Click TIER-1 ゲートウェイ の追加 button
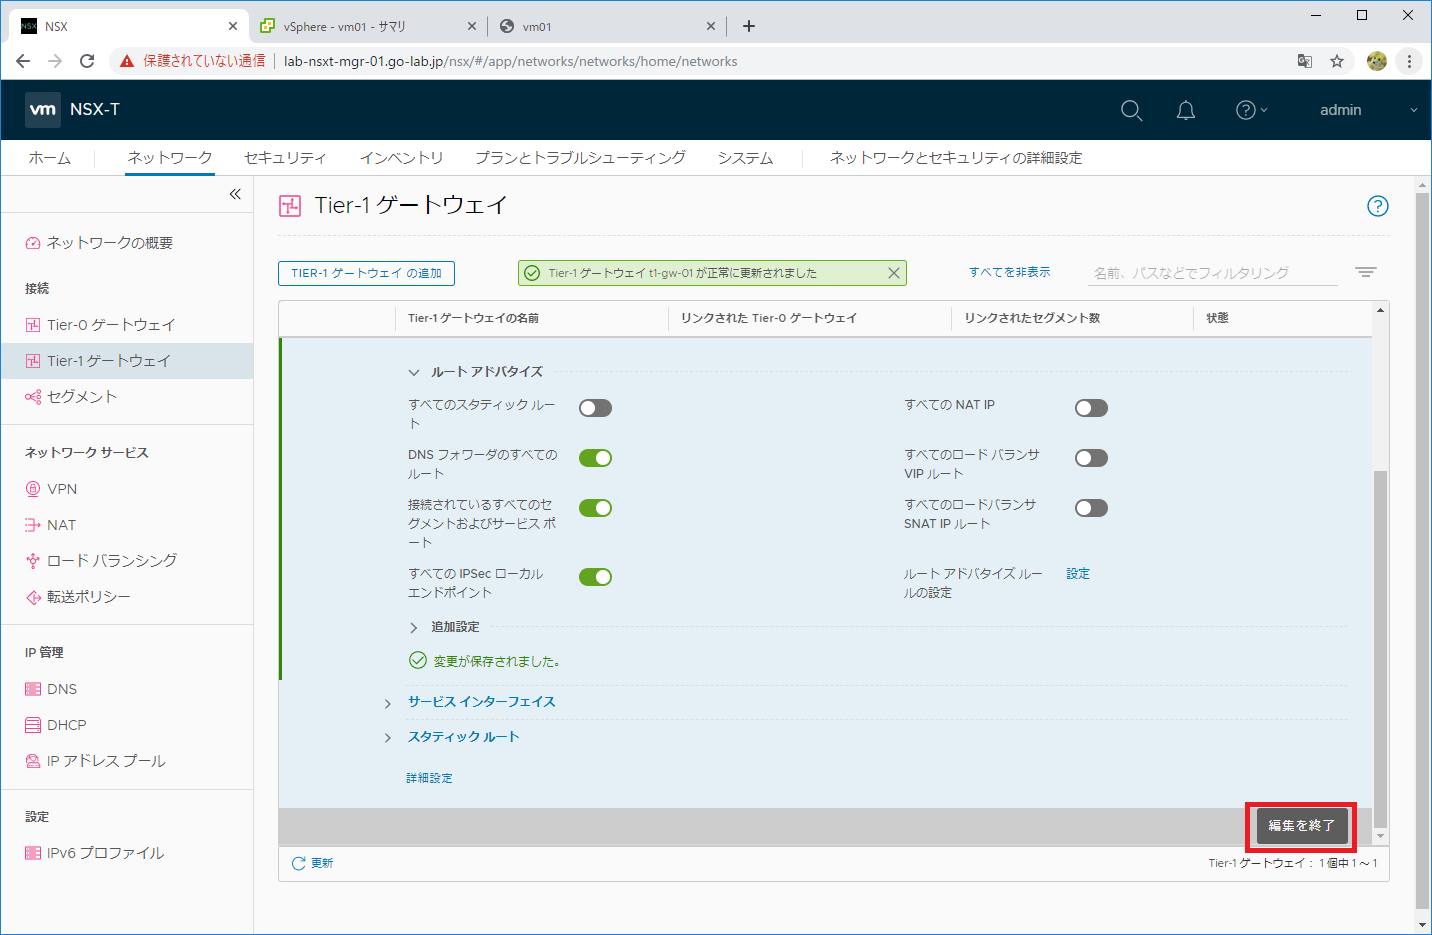Image resolution: width=1432 pixels, height=935 pixels. [366, 273]
